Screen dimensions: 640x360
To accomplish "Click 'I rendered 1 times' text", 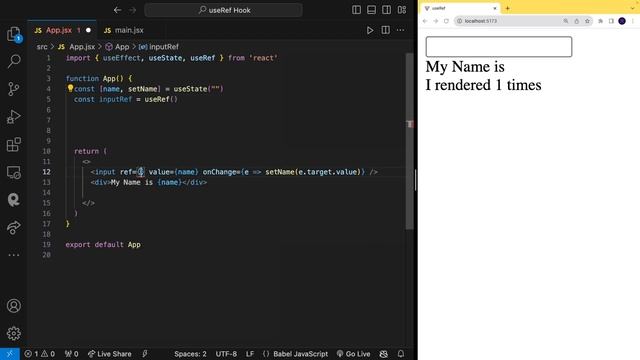I will tap(483, 85).
